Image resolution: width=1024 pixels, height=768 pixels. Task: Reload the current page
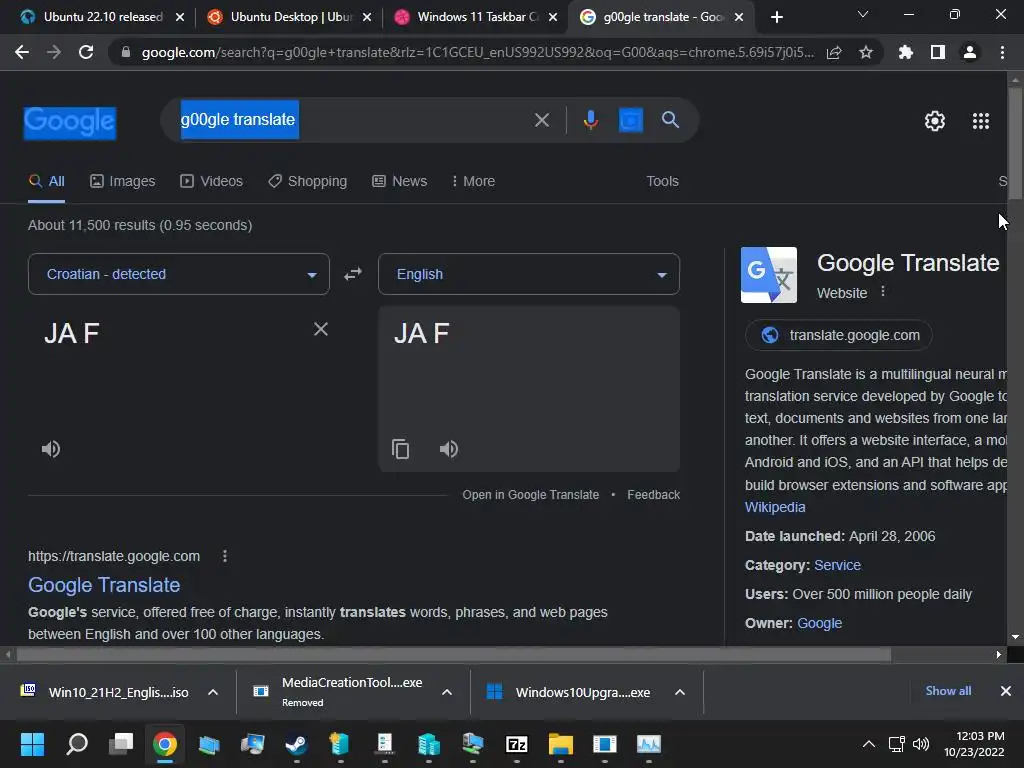[86, 52]
